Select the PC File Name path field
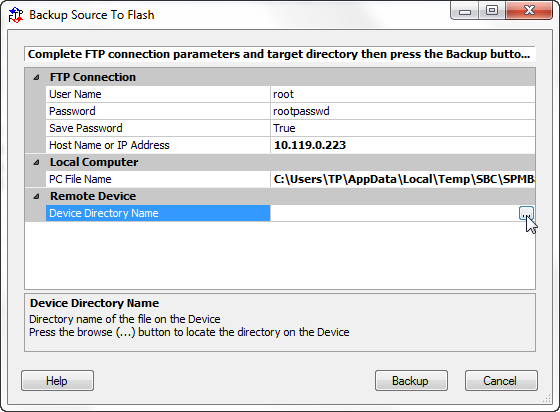The height and width of the screenshot is (412, 560). [x=402, y=179]
